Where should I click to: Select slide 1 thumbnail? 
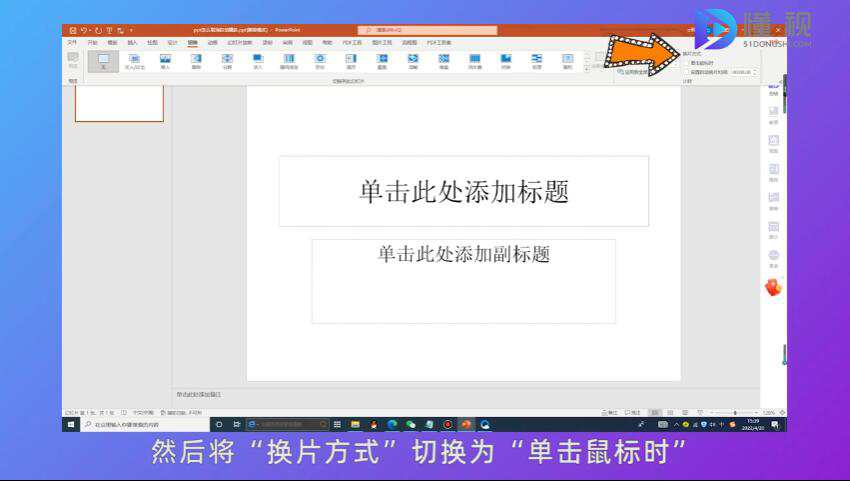[119, 103]
